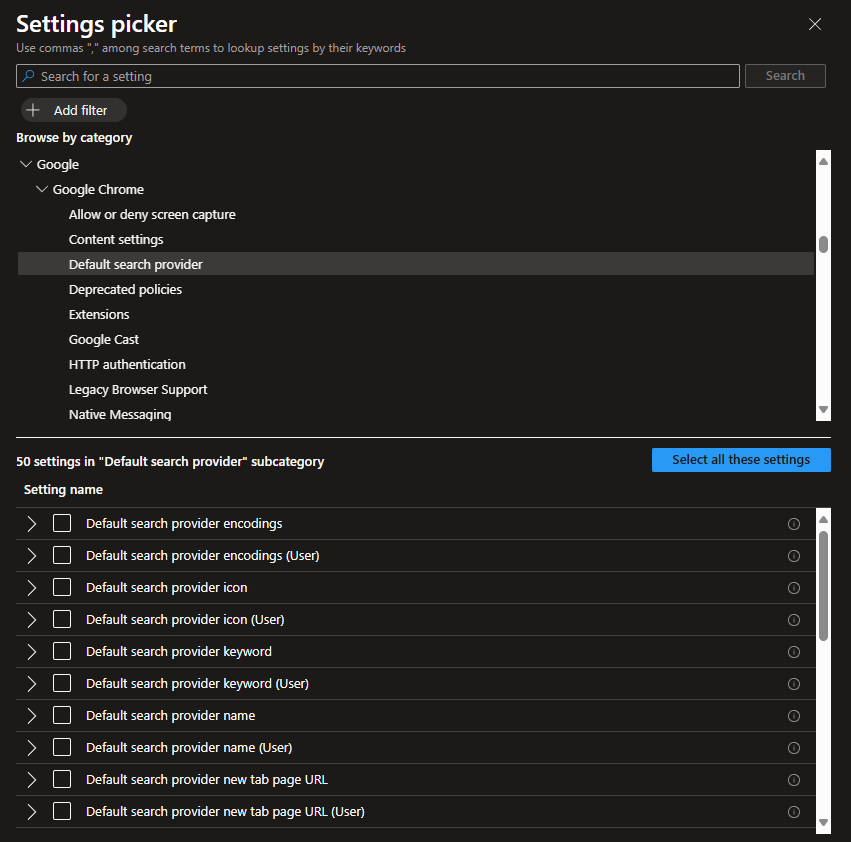
Task: Show info icon for Default search provider icon
Action: 793,588
